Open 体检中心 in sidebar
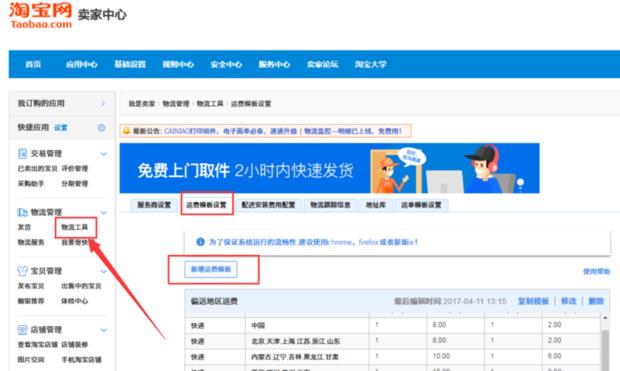Screen dimensions: 620x371 [x=75, y=301]
